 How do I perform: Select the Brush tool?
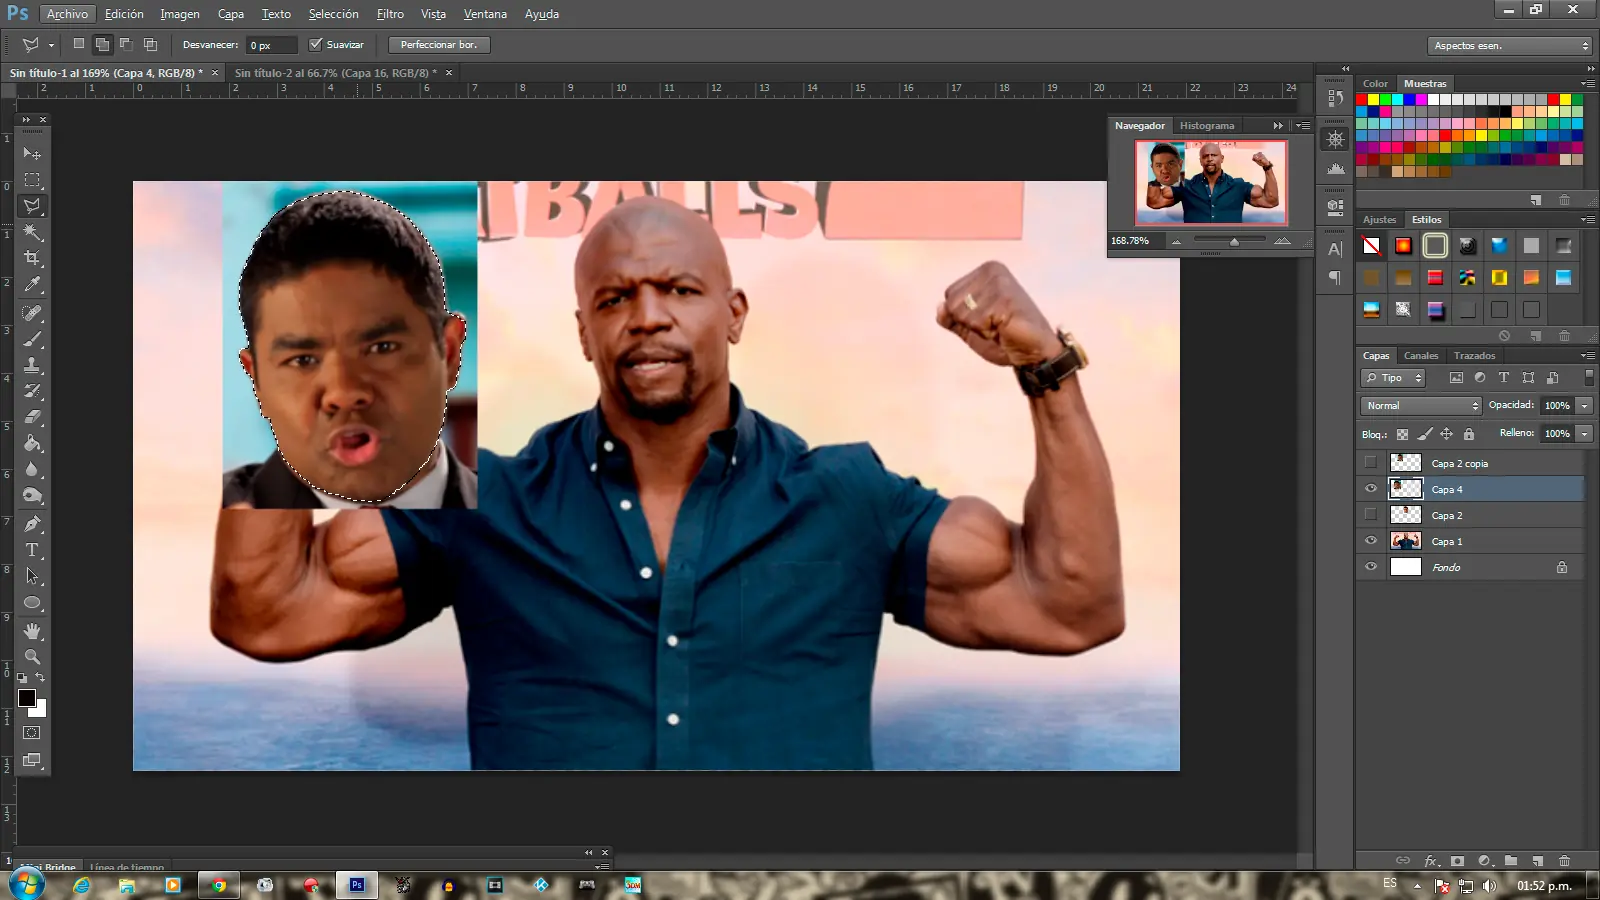coord(32,339)
